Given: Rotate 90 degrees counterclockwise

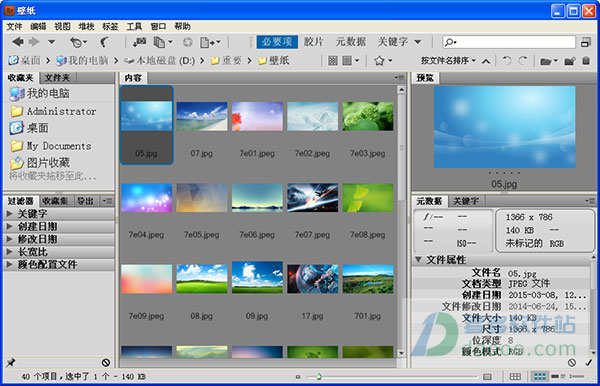Looking at the screenshot, I should pyautogui.click(x=507, y=60).
